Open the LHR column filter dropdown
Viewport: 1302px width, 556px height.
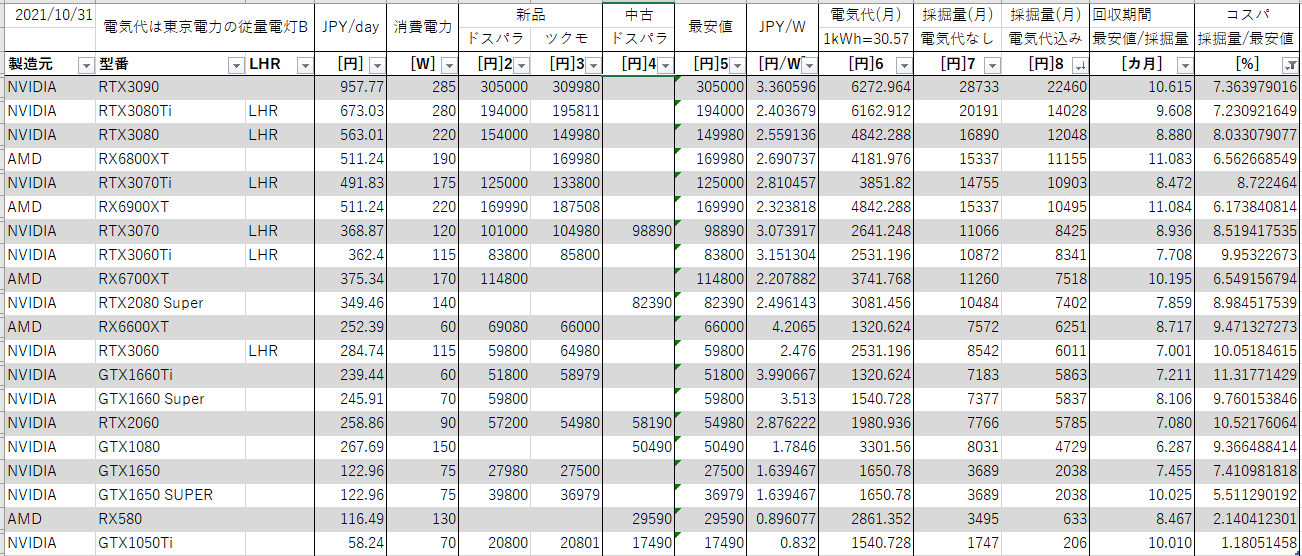coord(305,64)
